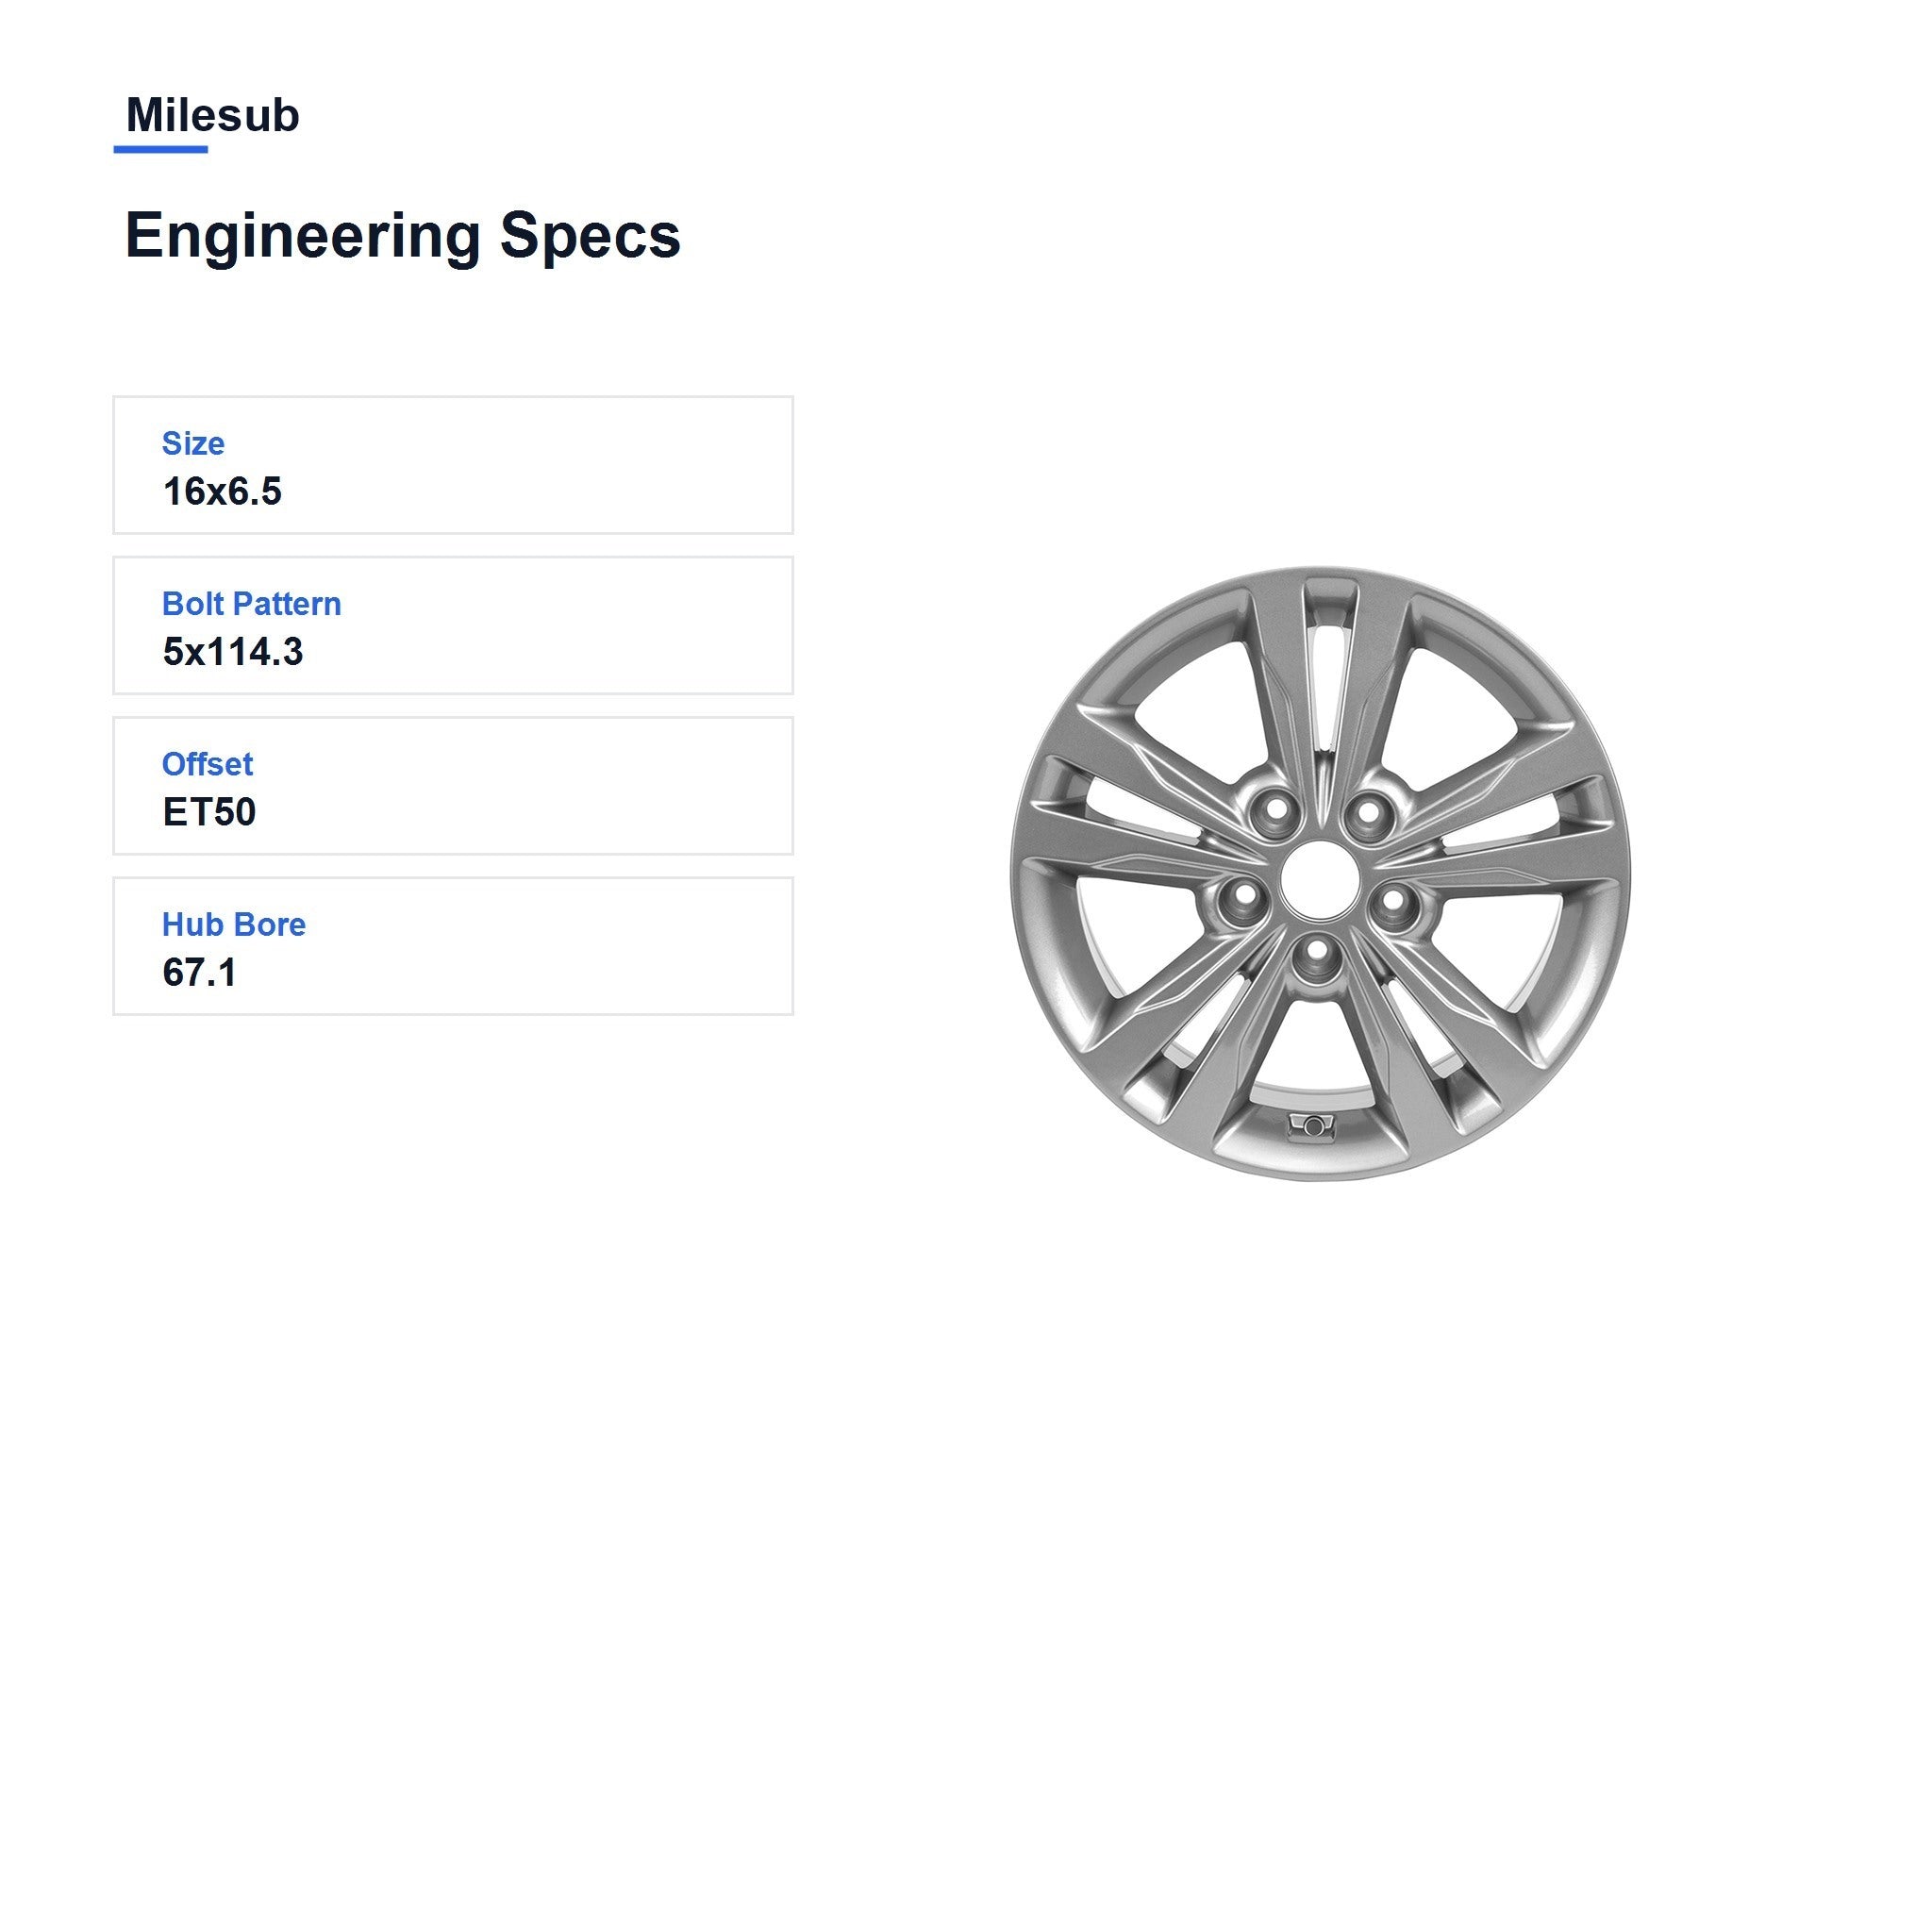Image resolution: width=1932 pixels, height=1932 pixels.
Task: Click the Hub Bore label
Action: [234, 924]
